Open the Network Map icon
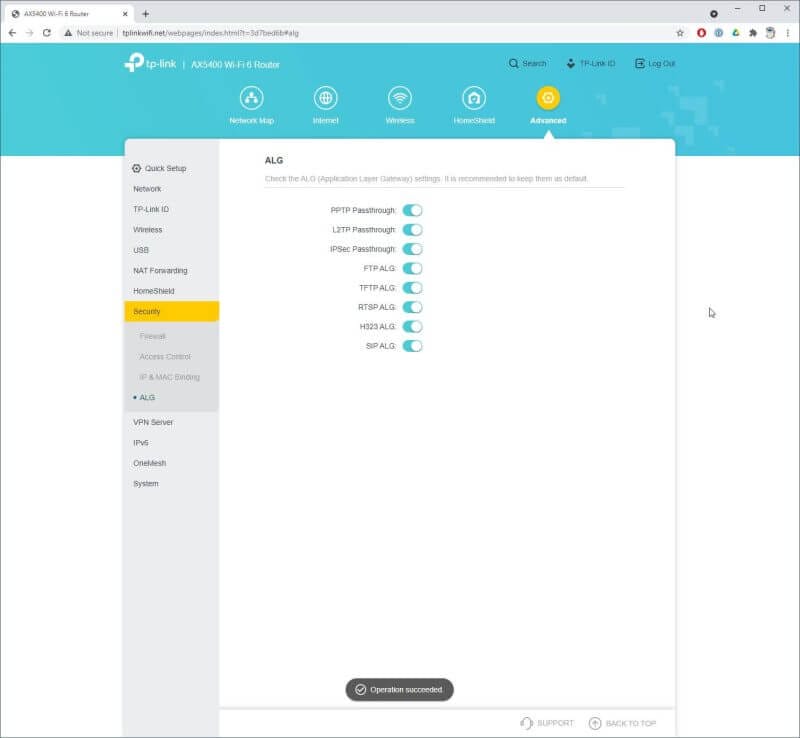800x738 pixels. [251, 98]
